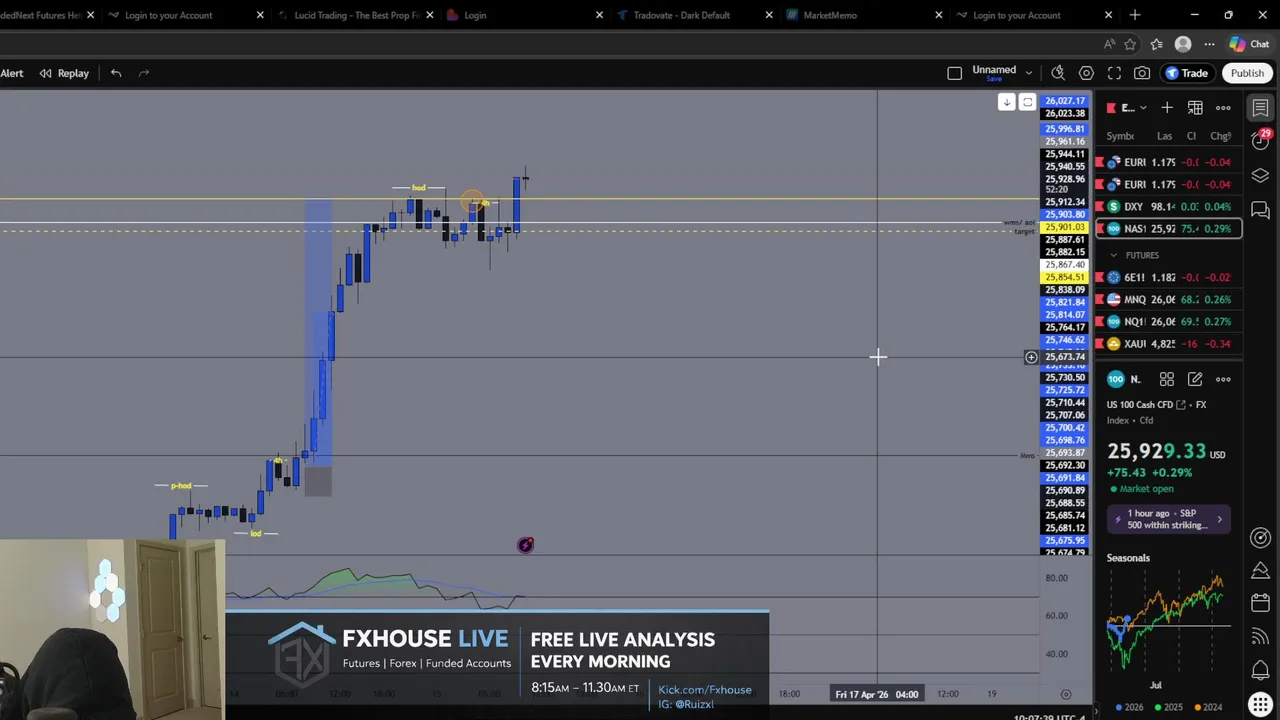The image size is (1280, 720).
Task: Select the NQ1! futures row
Action: pyautogui.click(x=1169, y=322)
